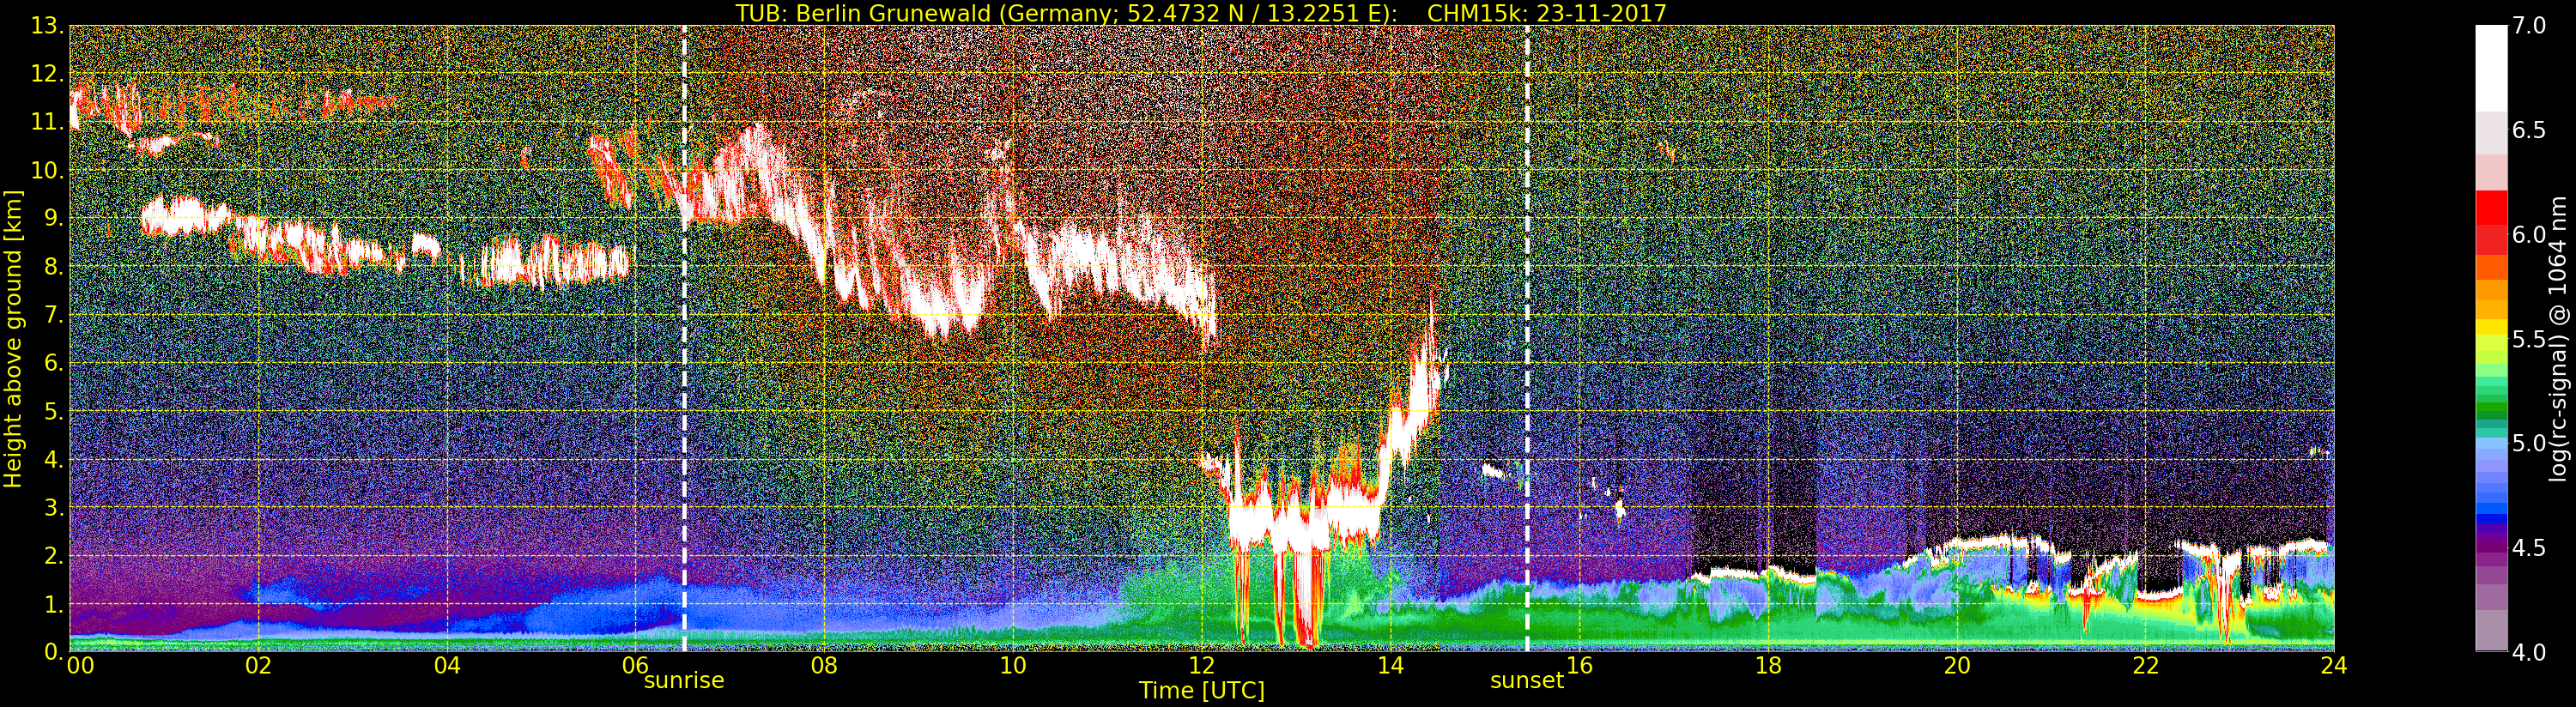Screen dimensions: 2576x707
Task: Select the dark blue band of the colorbar
Action: point(2490,520)
